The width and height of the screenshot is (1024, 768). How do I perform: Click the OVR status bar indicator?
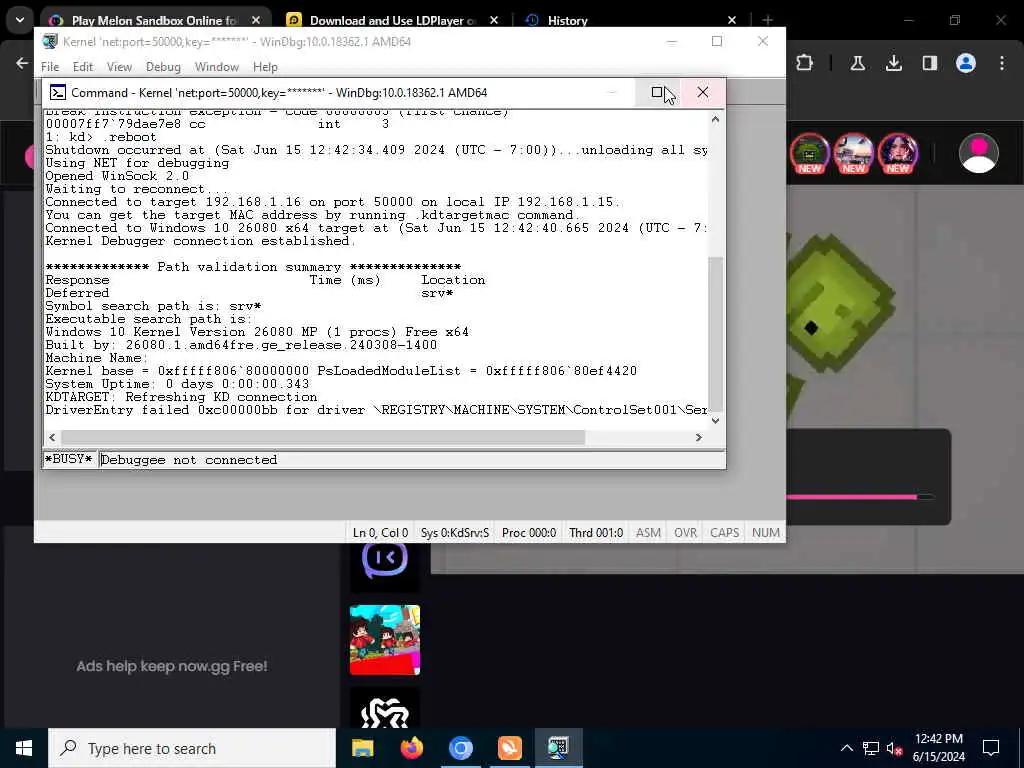pyautogui.click(x=686, y=533)
